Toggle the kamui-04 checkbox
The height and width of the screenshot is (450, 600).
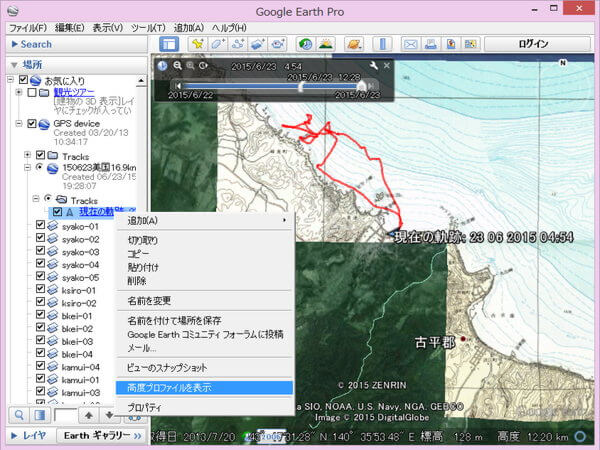40,365
